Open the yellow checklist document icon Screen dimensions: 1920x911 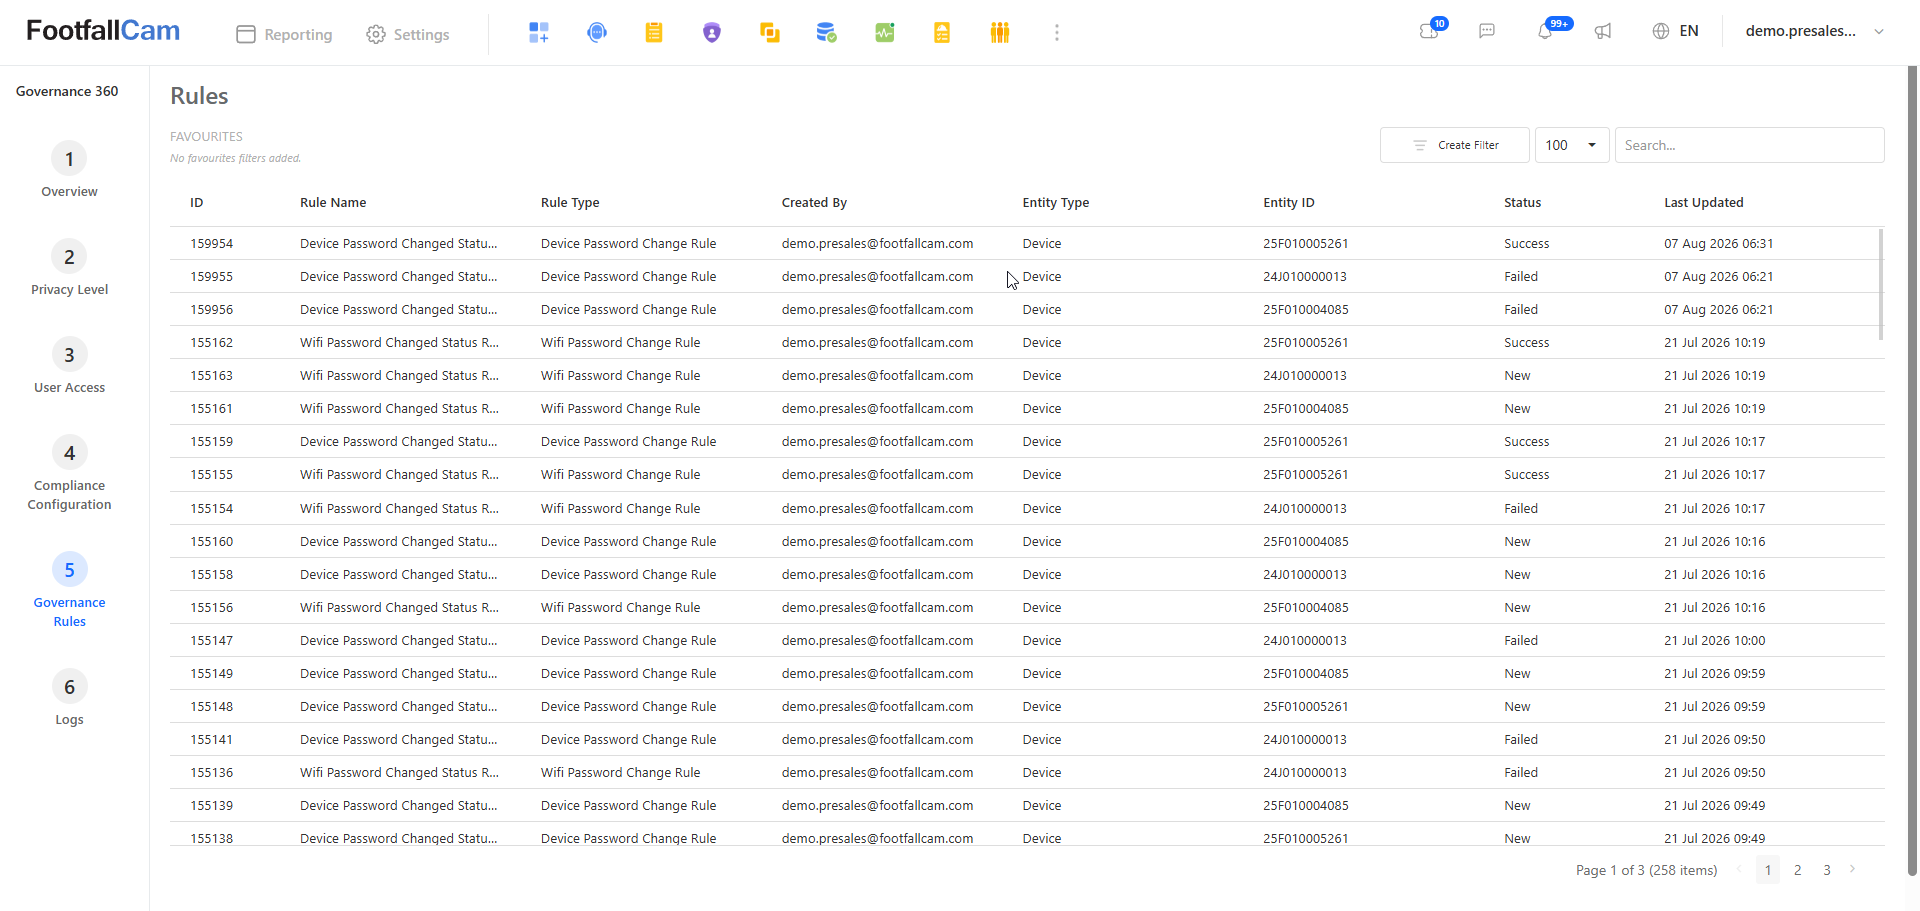point(942,33)
